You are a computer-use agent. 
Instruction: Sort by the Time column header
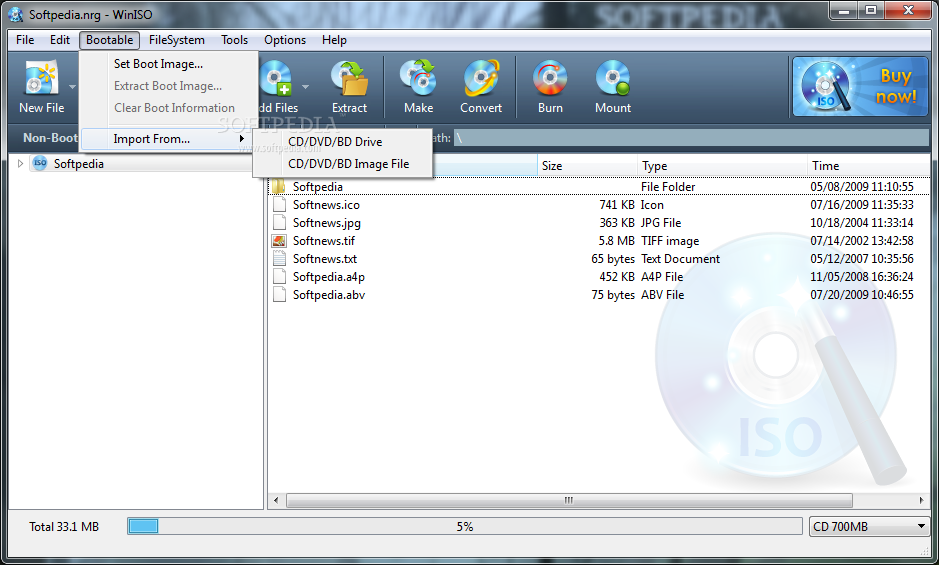(868, 166)
